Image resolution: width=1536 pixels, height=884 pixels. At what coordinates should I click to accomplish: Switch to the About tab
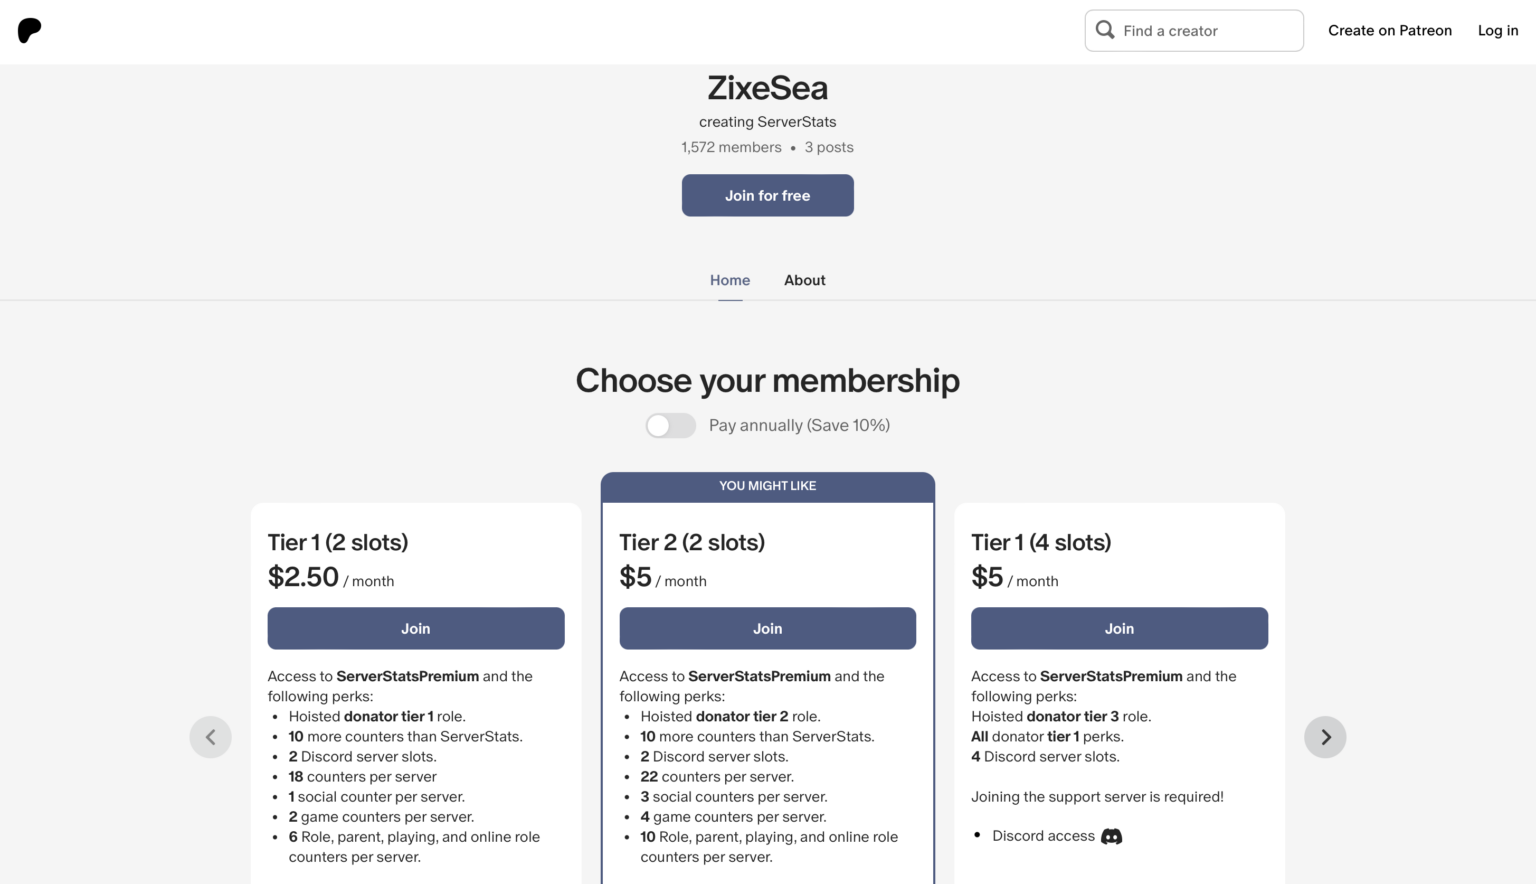click(805, 280)
